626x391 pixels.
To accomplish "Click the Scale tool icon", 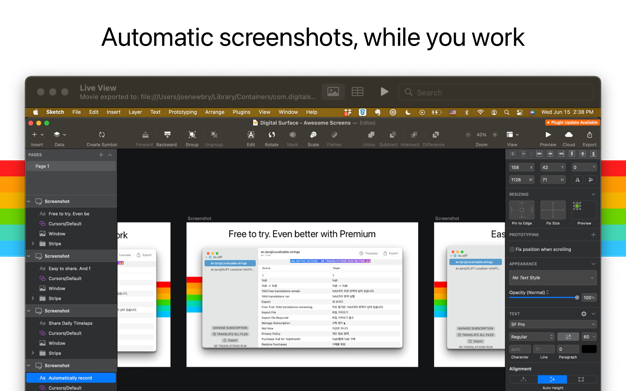I will (313, 135).
